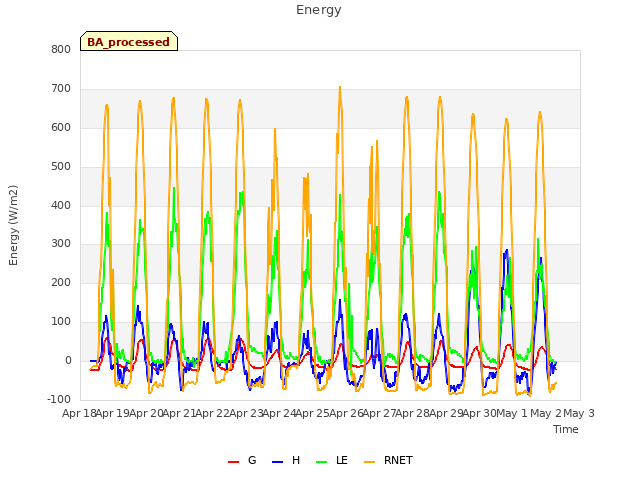Click the Energy (W/m2) y-axis label
This screenshot has width=640, height=480.
(x=13, y=225)
